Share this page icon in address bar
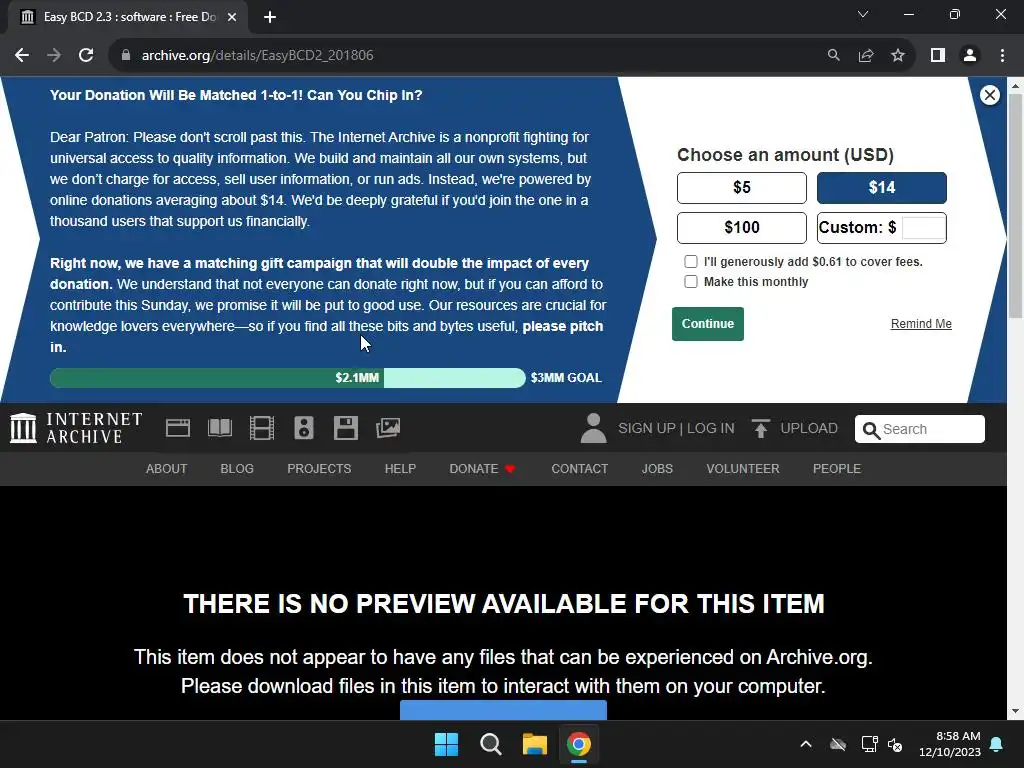 [866, 56]
